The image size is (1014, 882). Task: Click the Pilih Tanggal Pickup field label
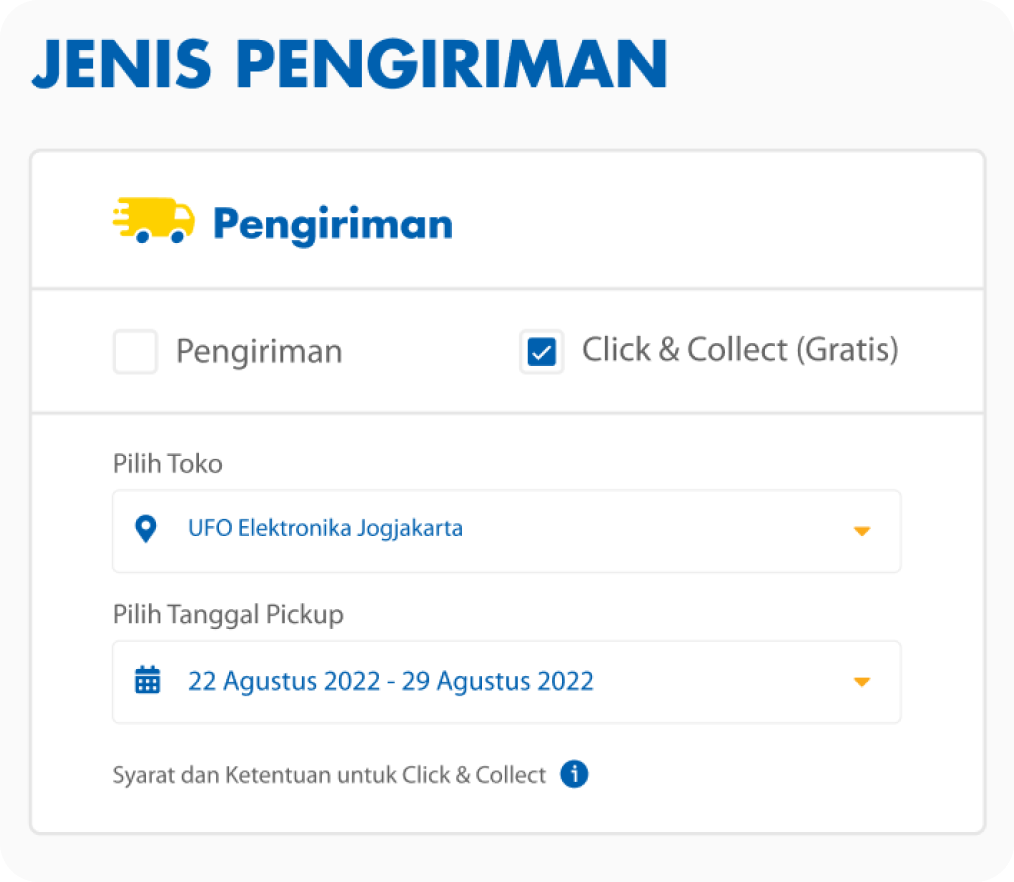228,614
